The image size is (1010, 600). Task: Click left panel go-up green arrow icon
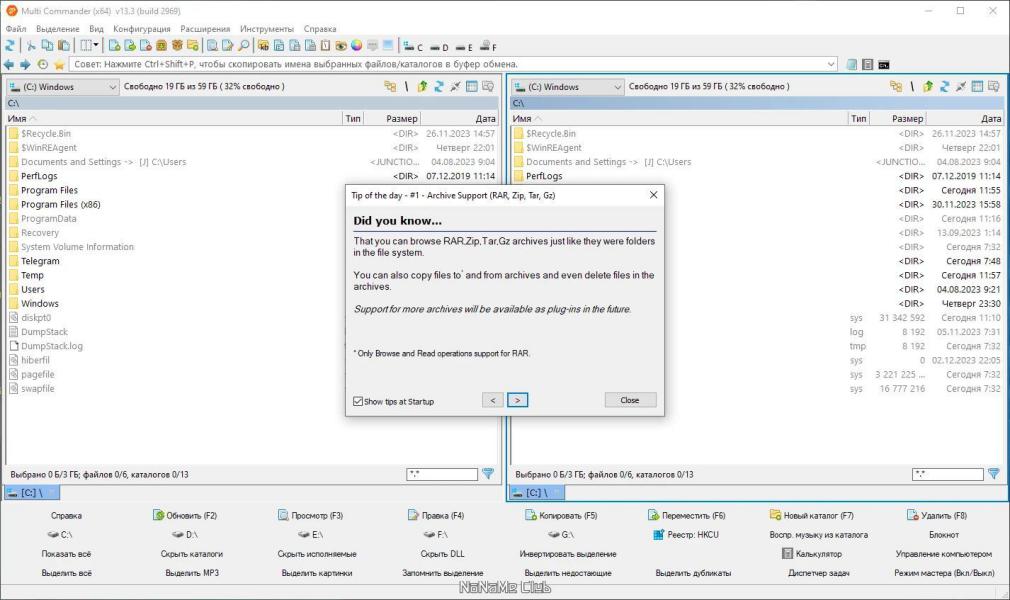[422, 86]
